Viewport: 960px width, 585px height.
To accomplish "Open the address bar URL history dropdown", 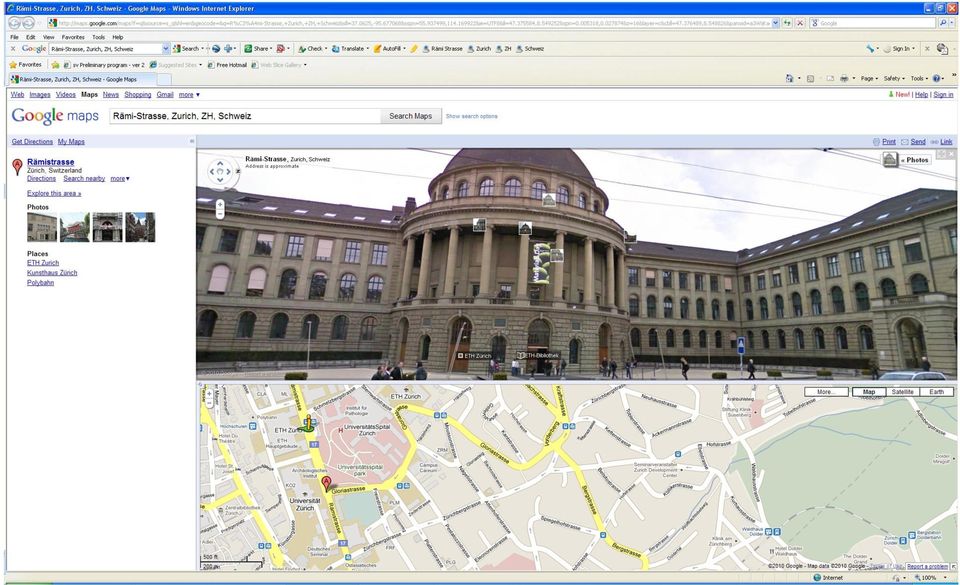I will coord(776,23).
